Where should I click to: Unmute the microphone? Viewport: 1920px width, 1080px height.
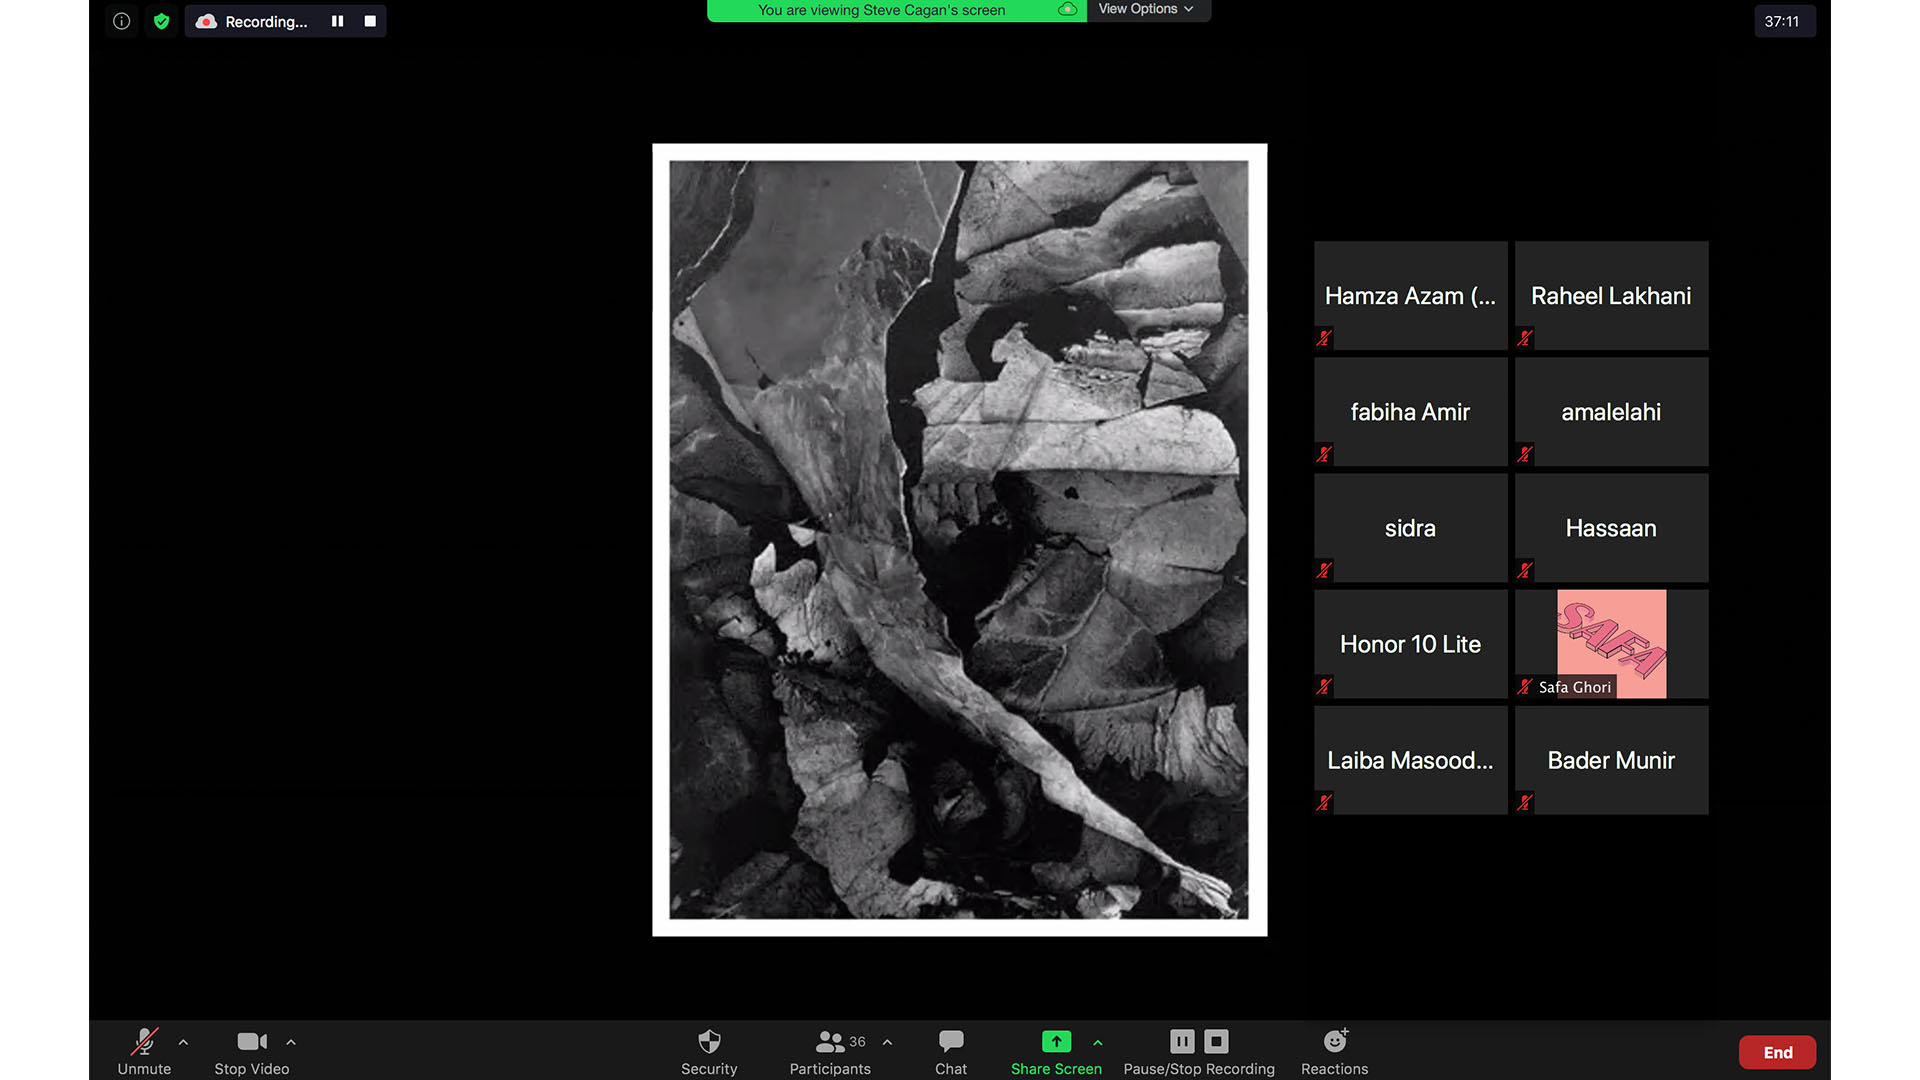click(x=144, y=1052)
